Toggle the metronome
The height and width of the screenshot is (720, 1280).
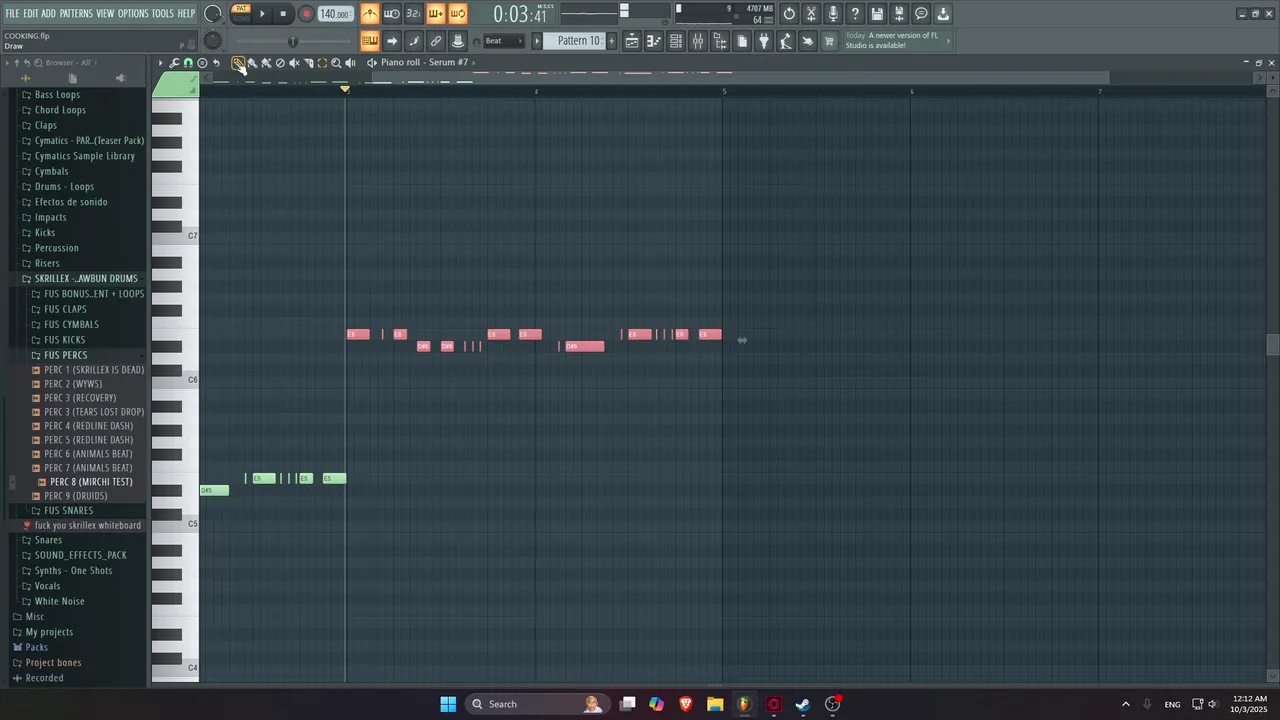coord(371,14)
